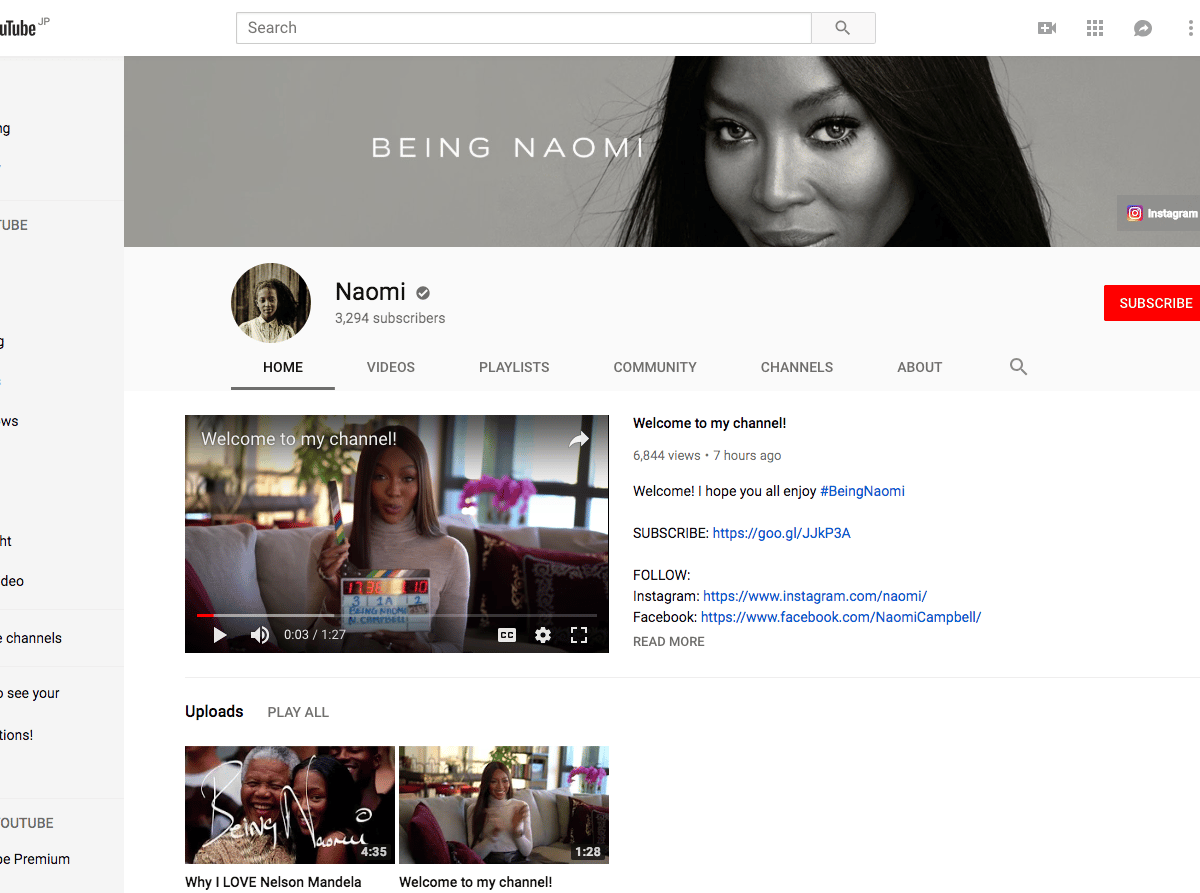Viewport: 1200px width, 893px height.
Task: Open the ABOUT tab
Action: pos(920,367)
